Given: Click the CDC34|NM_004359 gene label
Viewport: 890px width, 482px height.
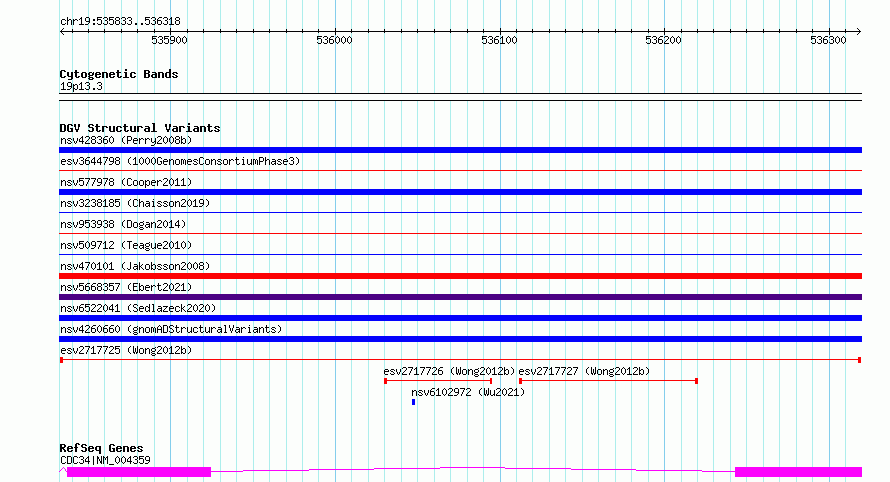Looking at the screenshot, I should (x=105, y=460).
